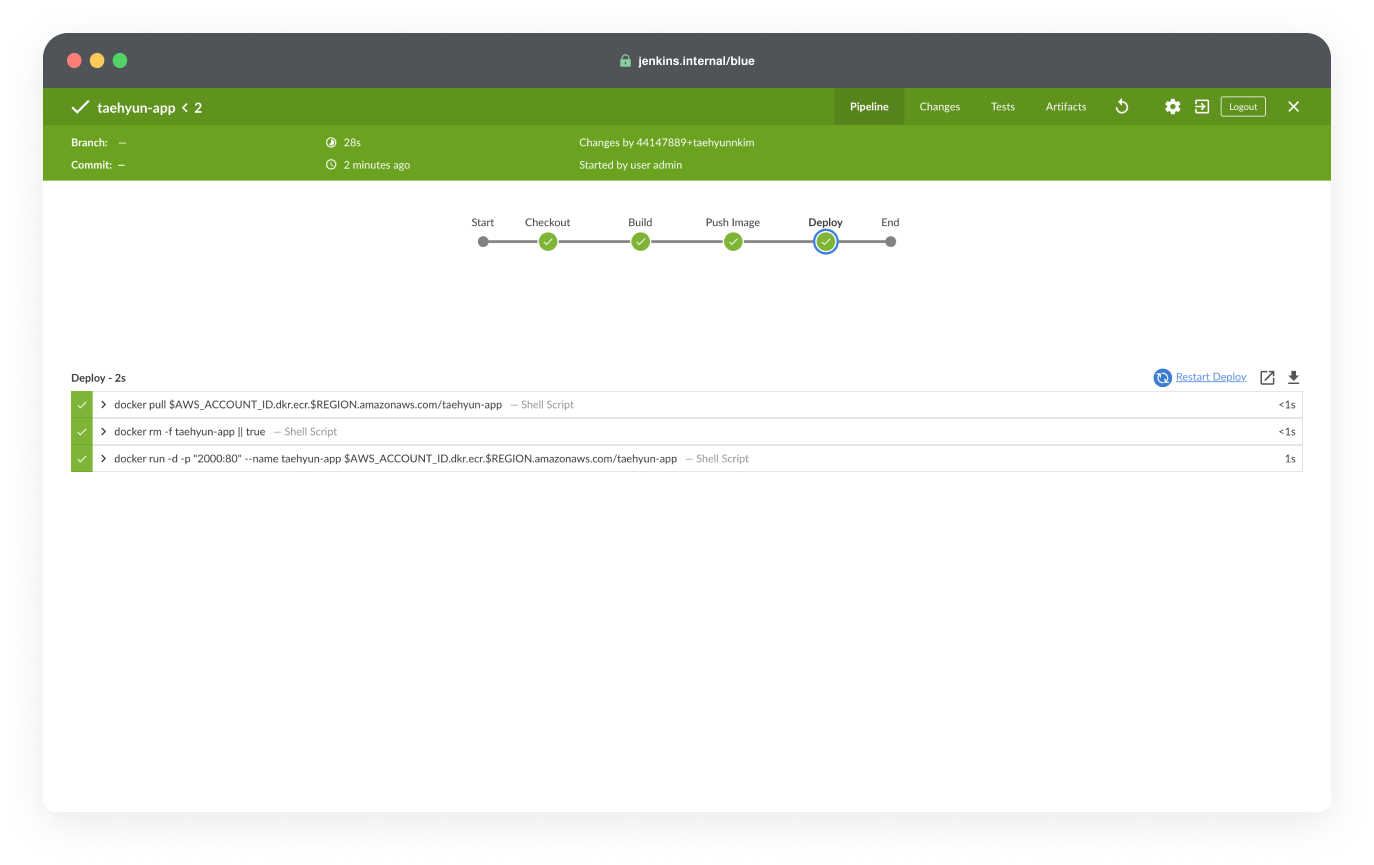Open pipeline settings gear icon
The height and width of the screenshot is (865, 1374).
point(1172,107)
